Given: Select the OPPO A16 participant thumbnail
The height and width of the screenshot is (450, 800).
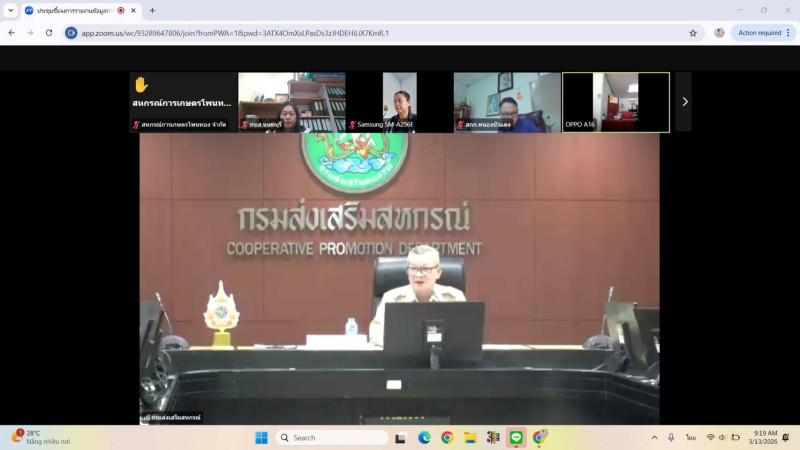Looking at the screenshot, I should pos(616,101).
